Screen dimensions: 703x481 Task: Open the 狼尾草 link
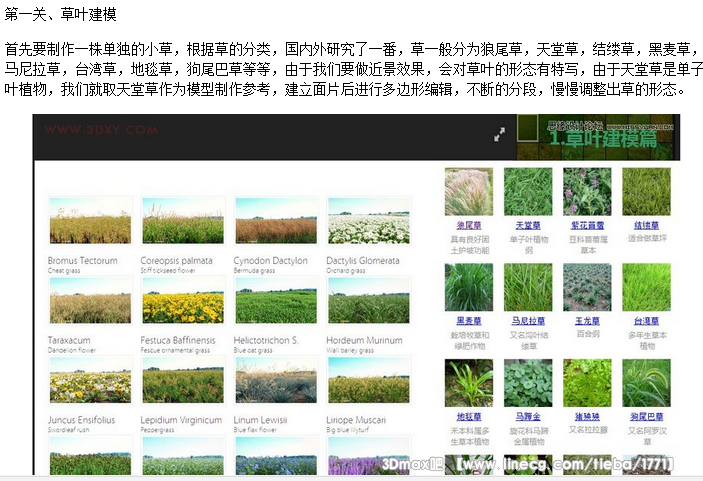click(x=469, y=225)
